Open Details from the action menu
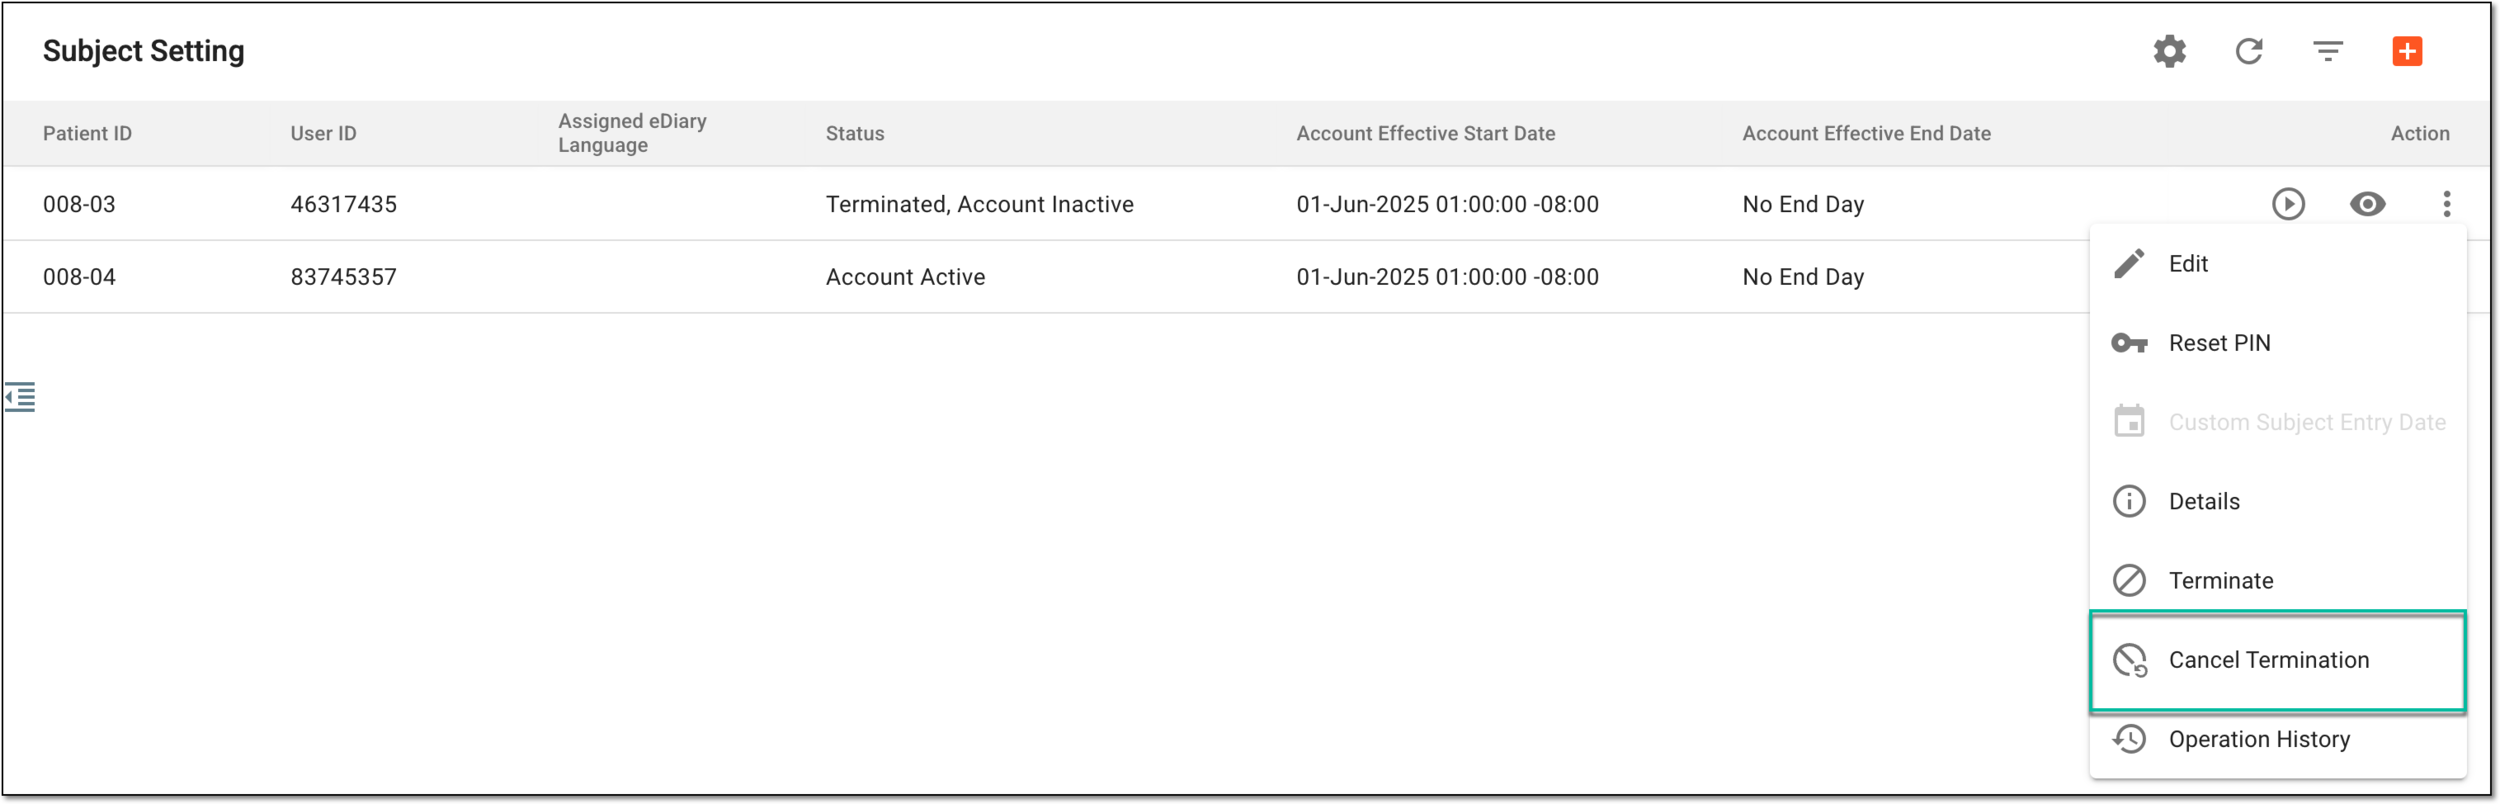 [x=2277, y=501]
